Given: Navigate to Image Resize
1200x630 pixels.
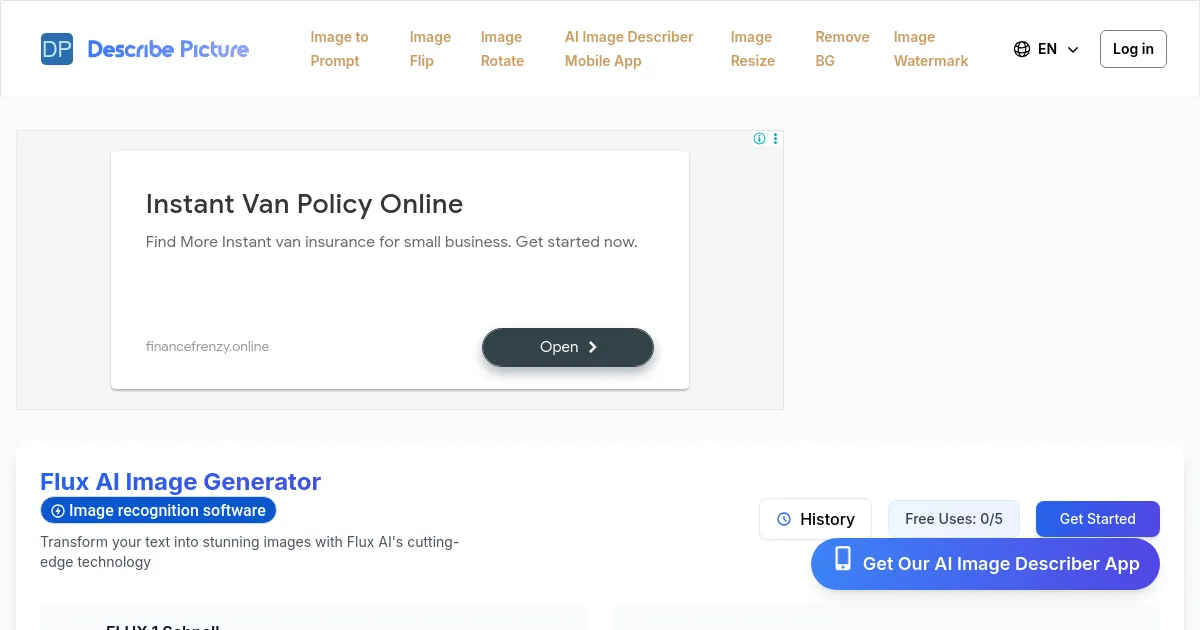Looking at the screenshot, I should click(x=752, y=49).
